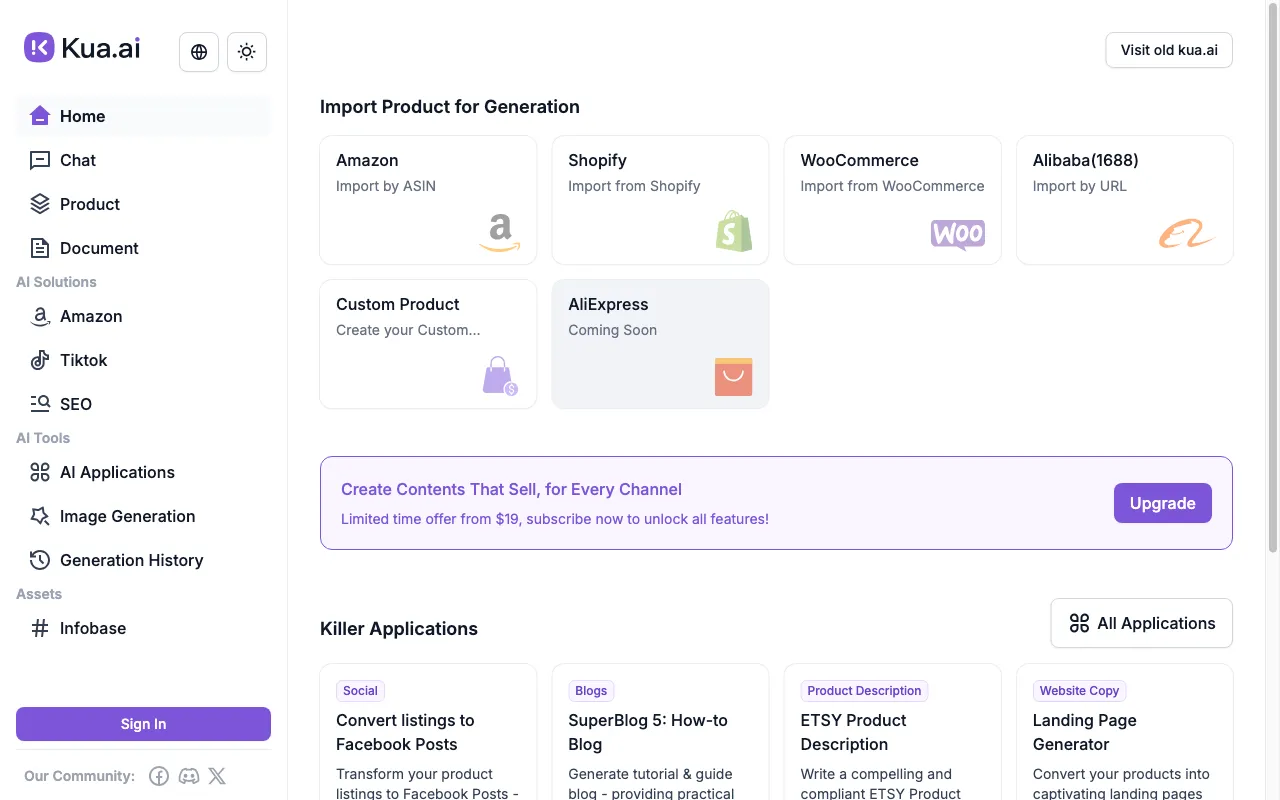Select the Import from WooCommerce text
The height and width of the screenshot is (800, 1280).
pos(892,186)
